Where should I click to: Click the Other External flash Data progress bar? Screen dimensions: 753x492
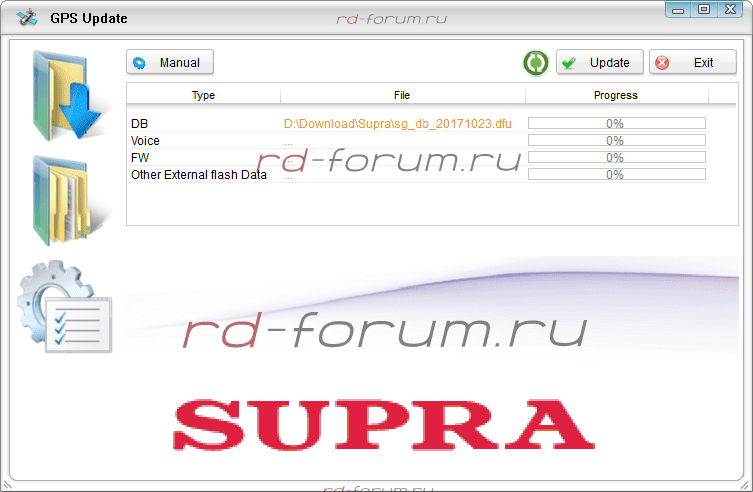(617, 174)
